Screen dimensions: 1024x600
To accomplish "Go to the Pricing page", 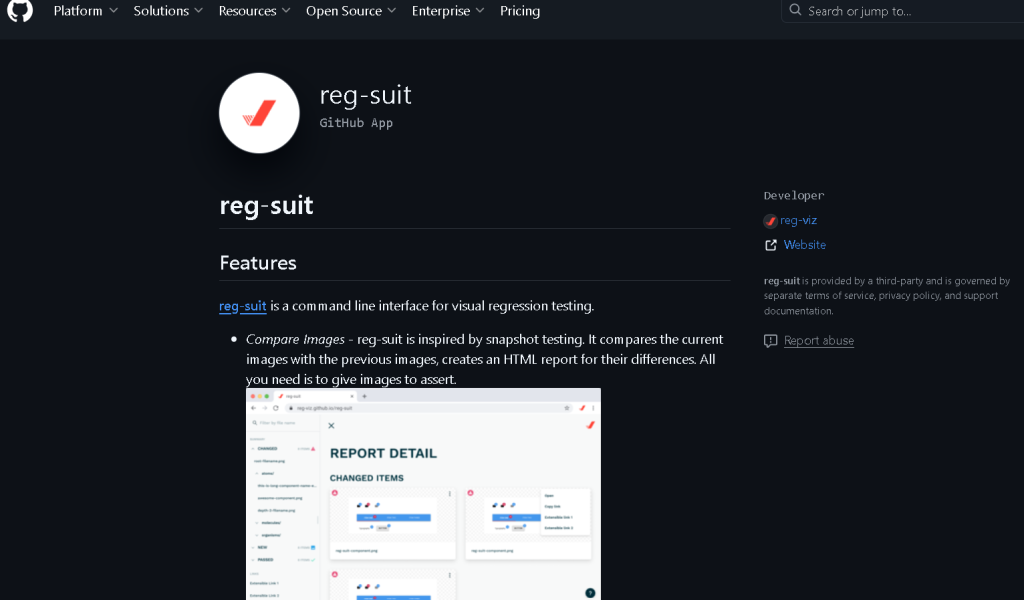I will (x=520, y=11).
